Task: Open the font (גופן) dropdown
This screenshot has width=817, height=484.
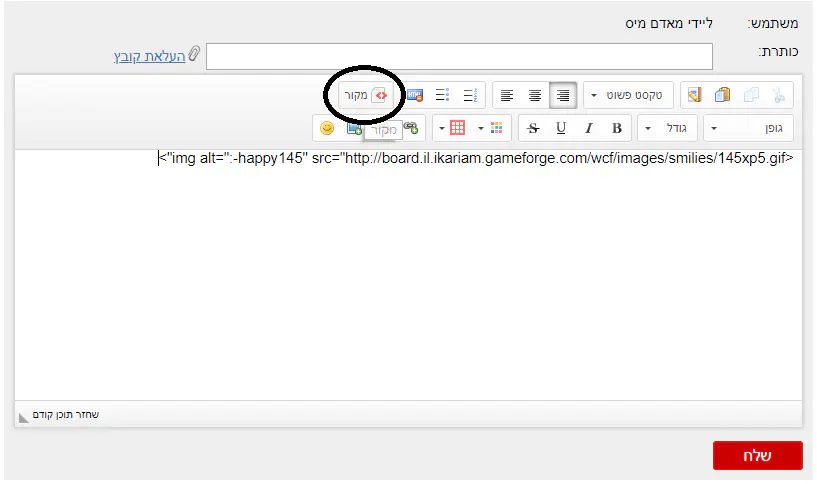Action: (748, 128)
